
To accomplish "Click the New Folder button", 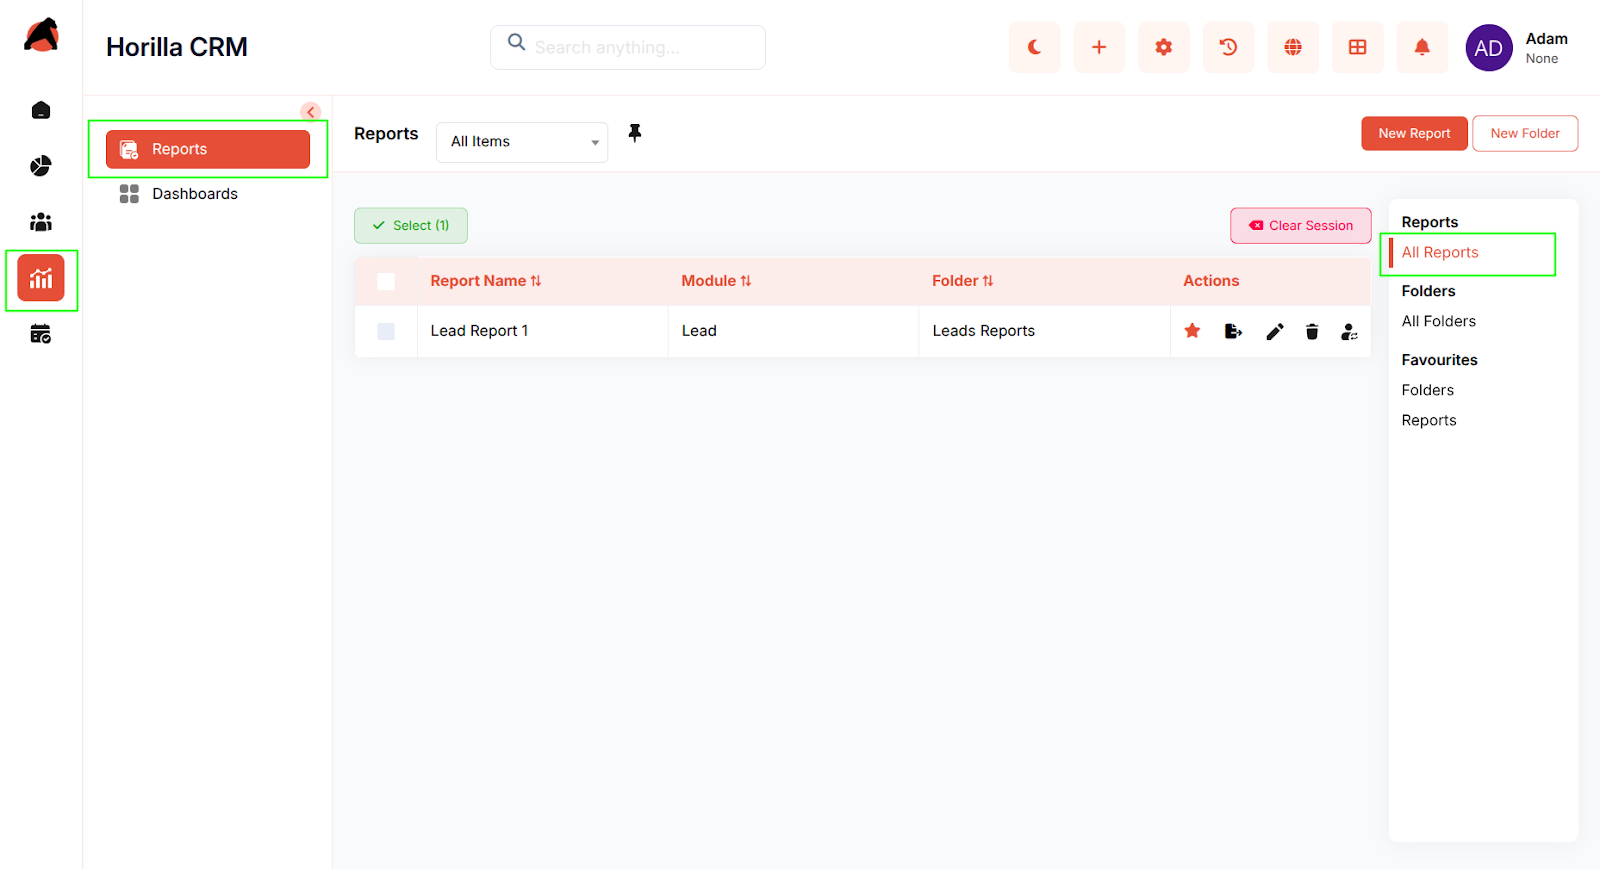I will (1524, 133).
